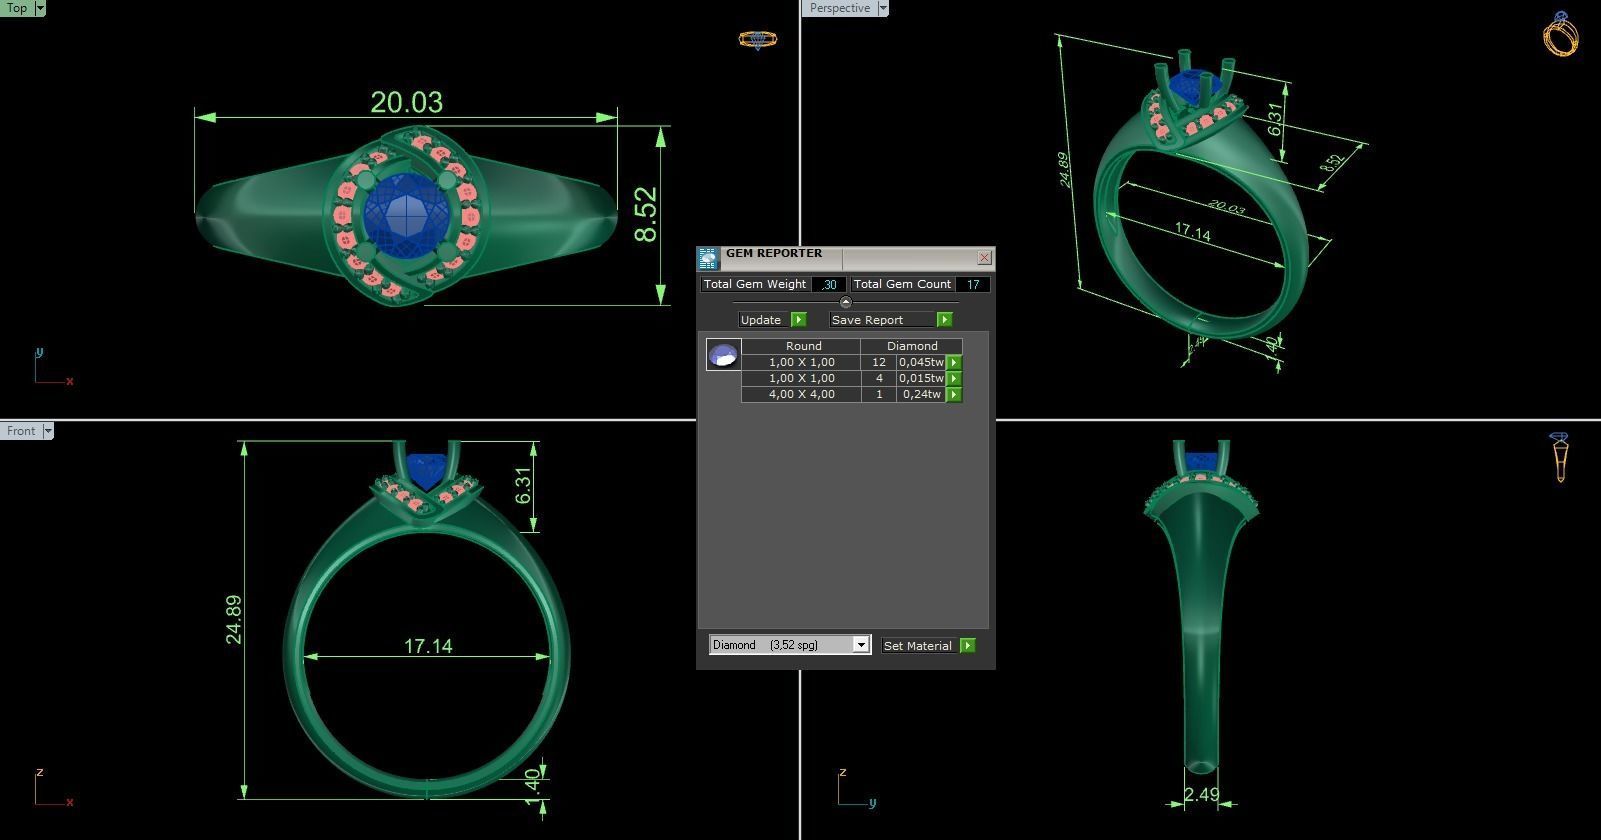Click the Perspective viewport title label
The width and height of the screenshot is (1601, 840).
(840, 8)
